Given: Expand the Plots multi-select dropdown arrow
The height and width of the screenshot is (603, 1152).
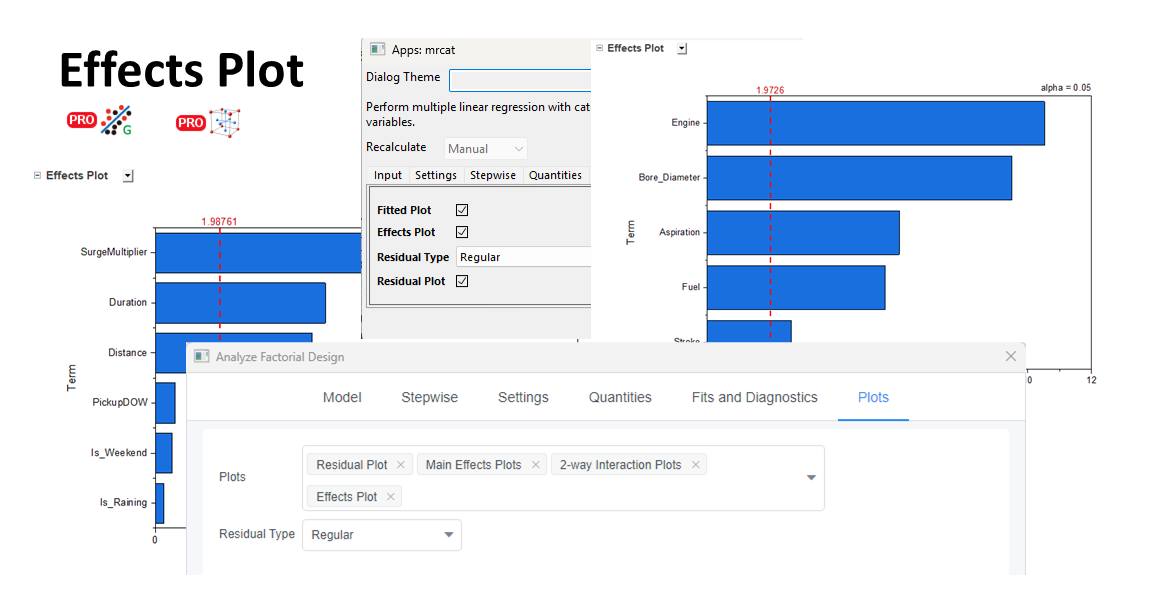Looking at the screenshot, I should [811, 477].
